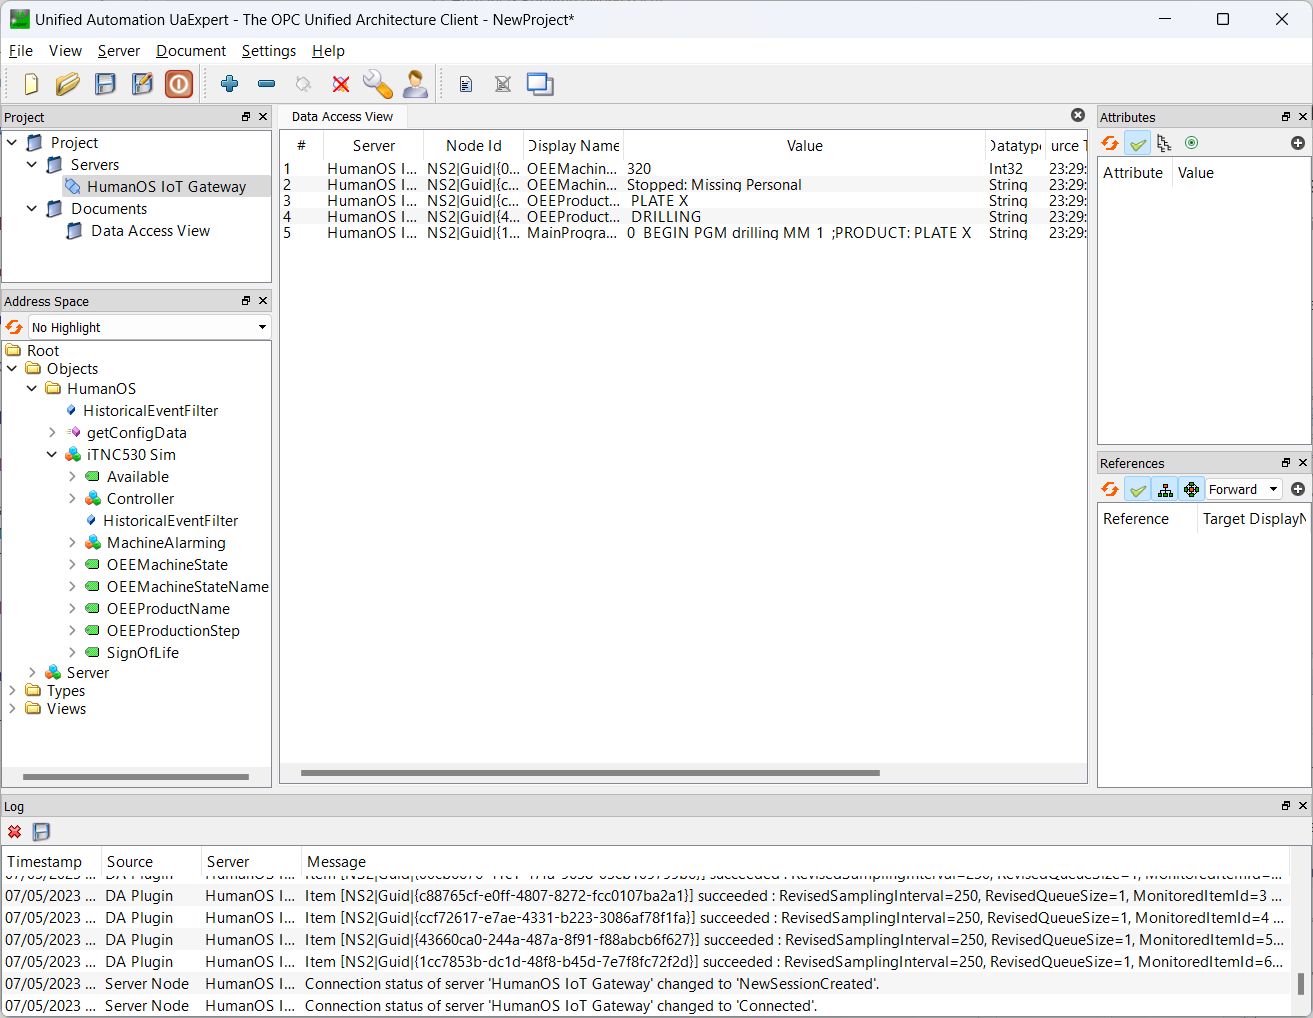Click the green cross icon in References toolbar

tap(1191, 489)
